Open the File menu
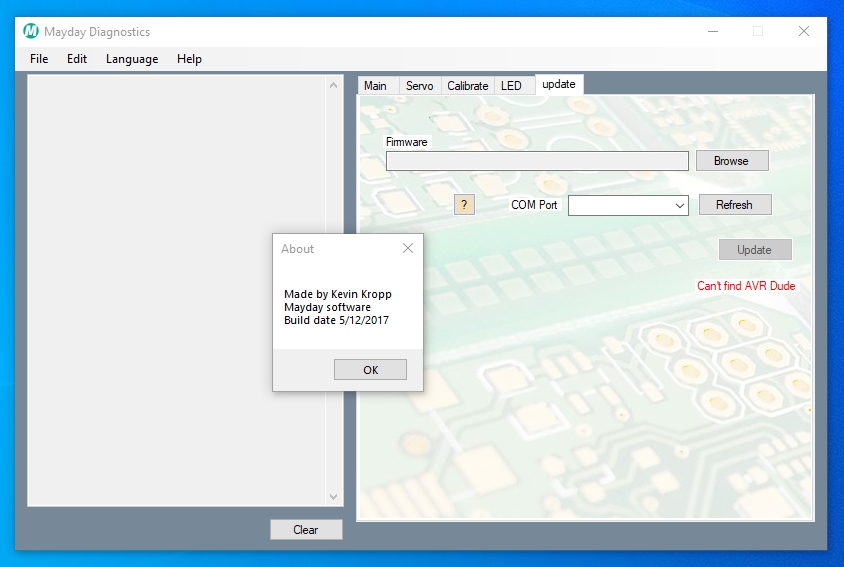844x567 pixels. point(39,59)
